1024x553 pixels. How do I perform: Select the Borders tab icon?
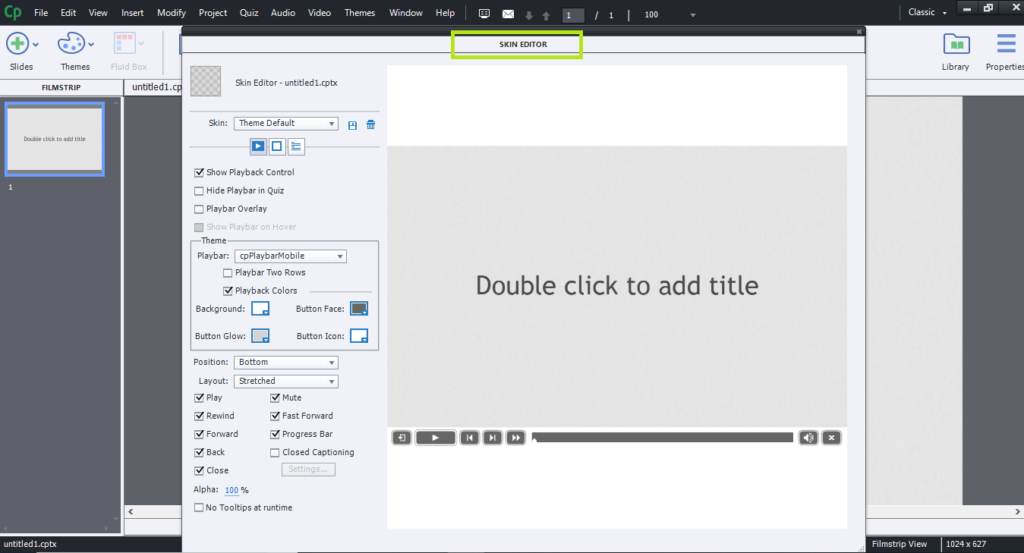pyautogui.click(x=277, y=146)
